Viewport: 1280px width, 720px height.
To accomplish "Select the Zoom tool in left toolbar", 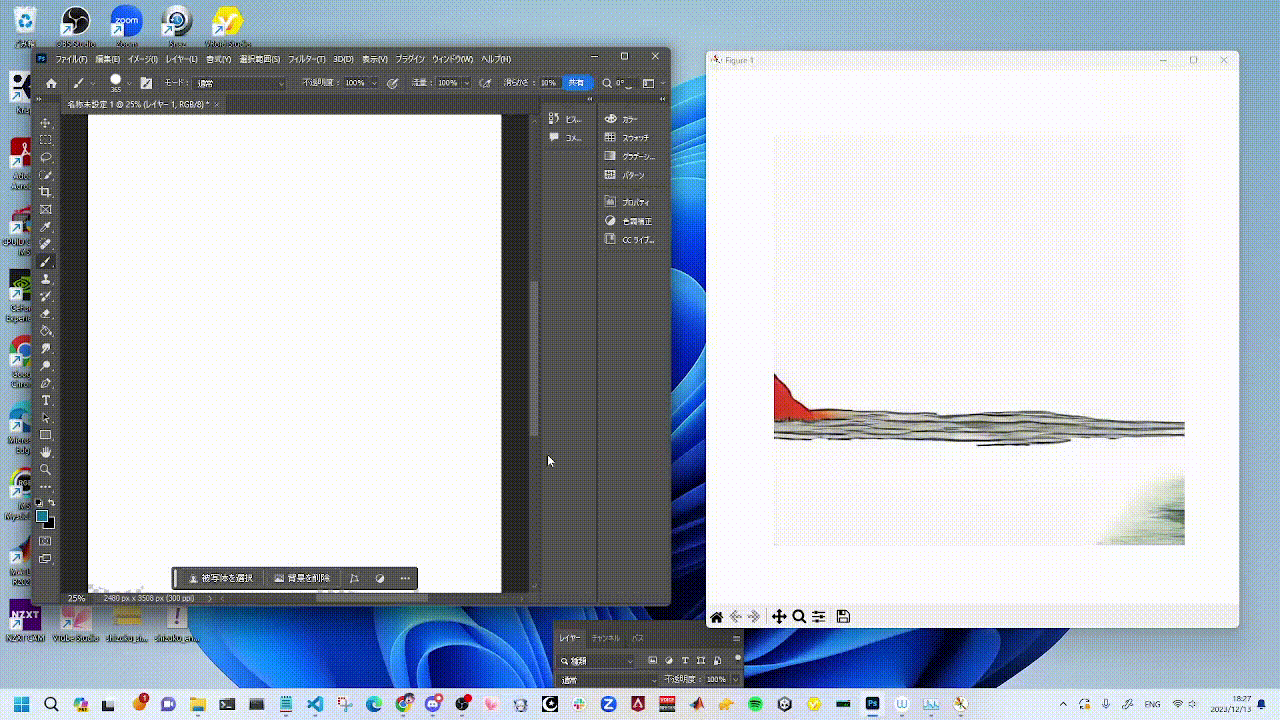I will [x=46, y=470].
